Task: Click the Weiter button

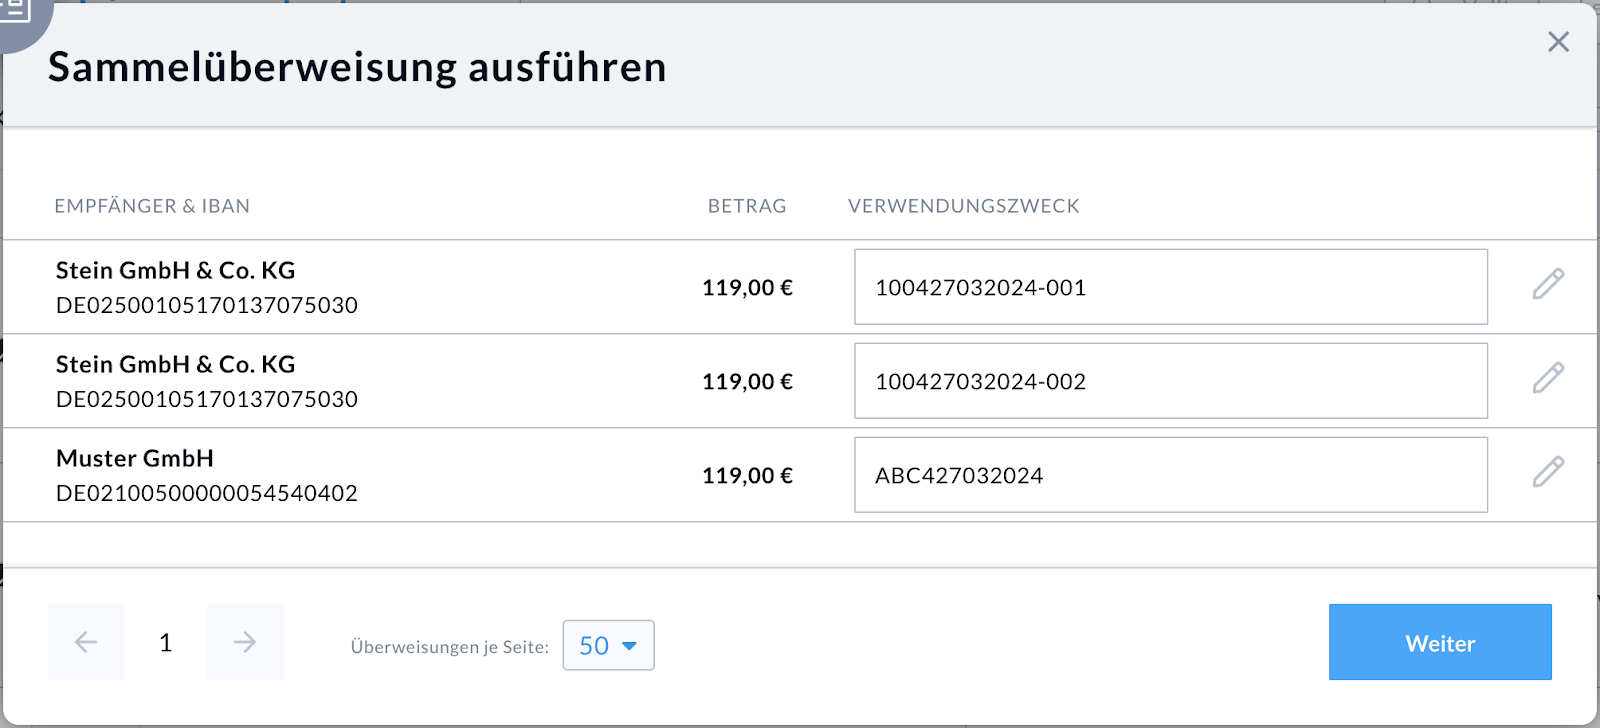Action: [x=1440, y=642]
